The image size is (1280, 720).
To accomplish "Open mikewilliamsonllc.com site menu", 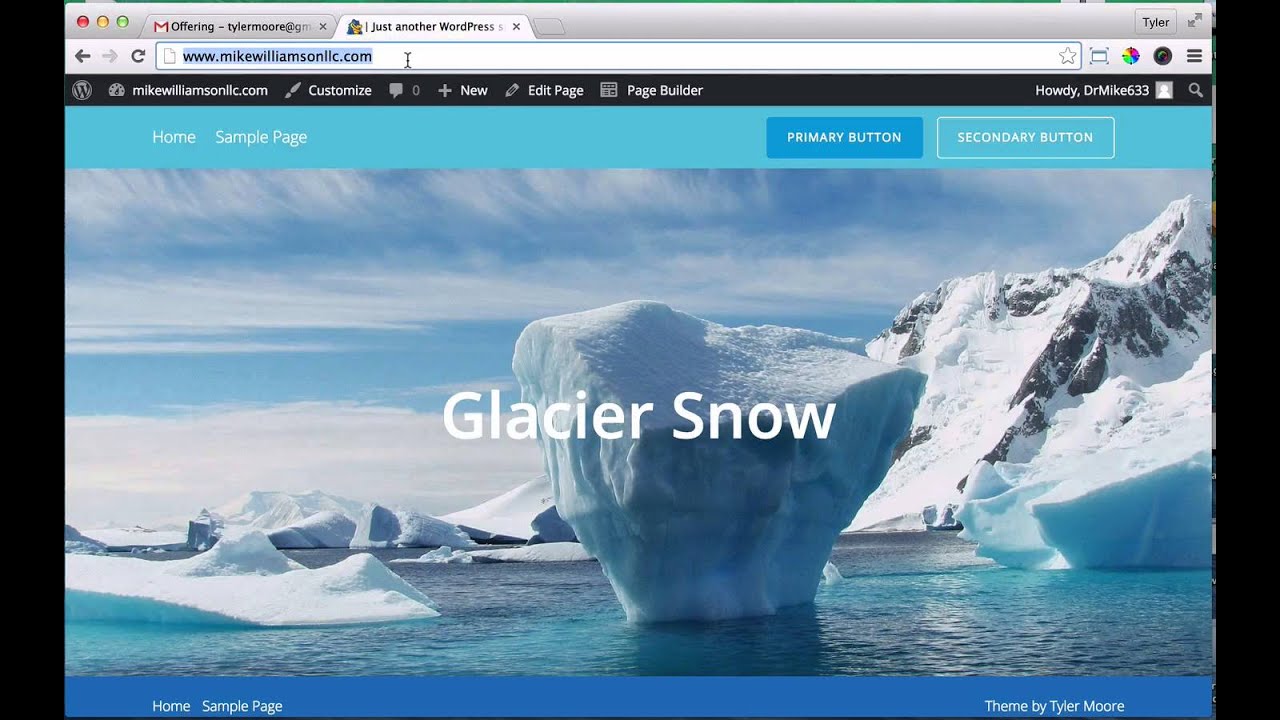I will [x=188, y=90].
